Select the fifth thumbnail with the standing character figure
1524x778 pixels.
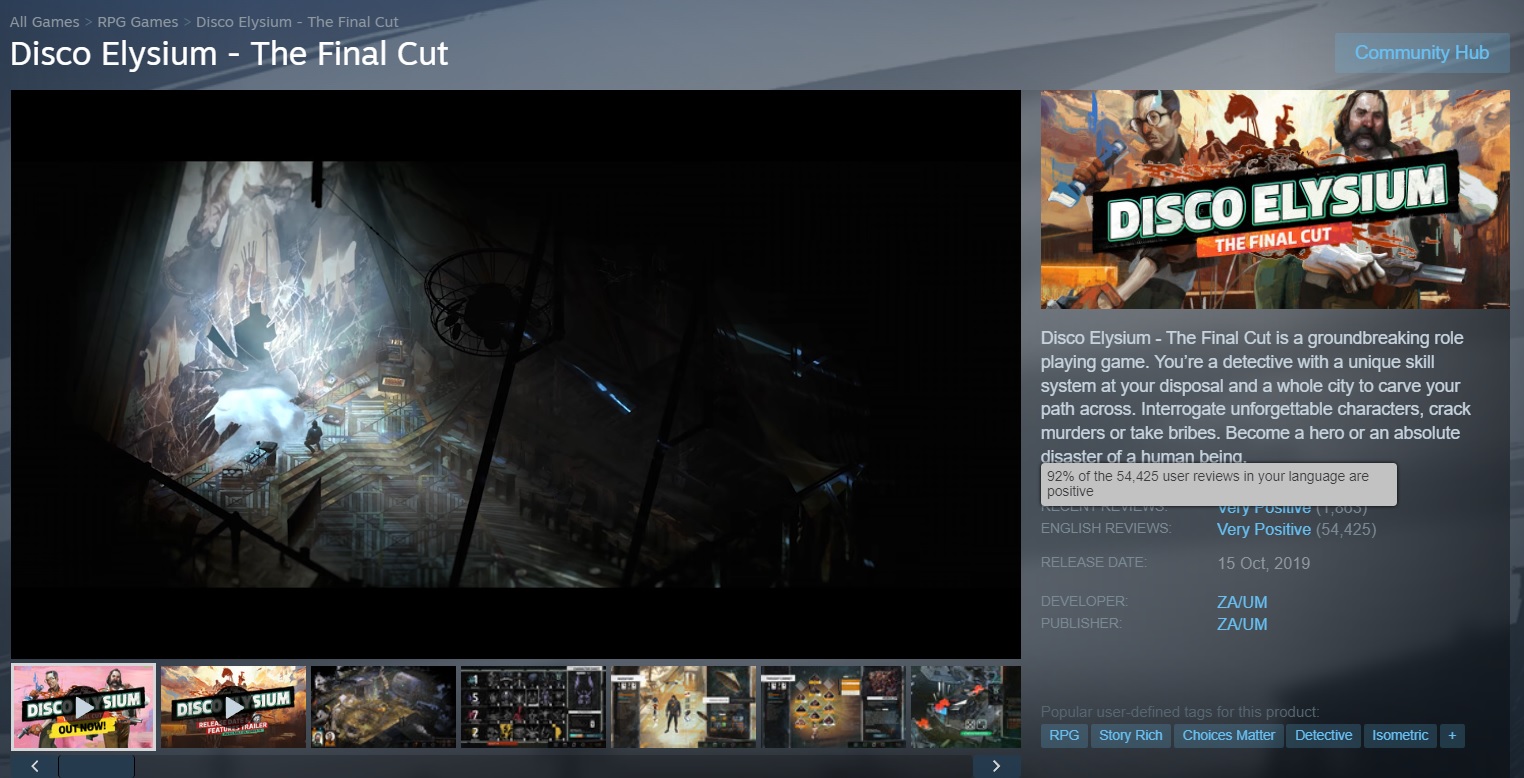point(683,706)
